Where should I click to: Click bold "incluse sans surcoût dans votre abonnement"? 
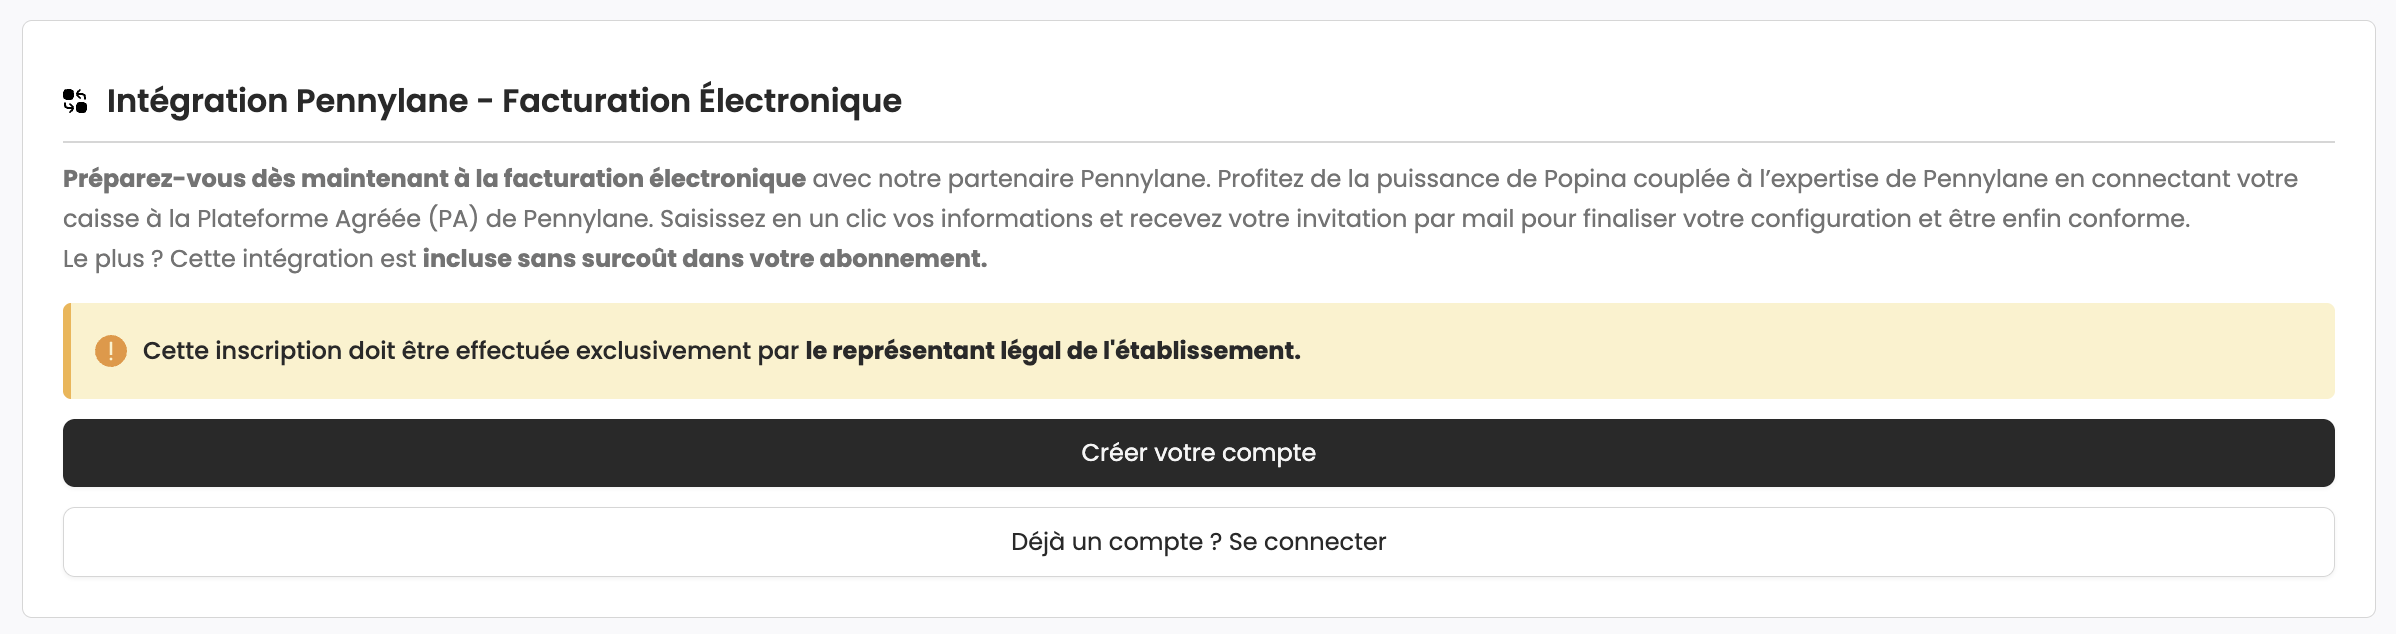704,259
